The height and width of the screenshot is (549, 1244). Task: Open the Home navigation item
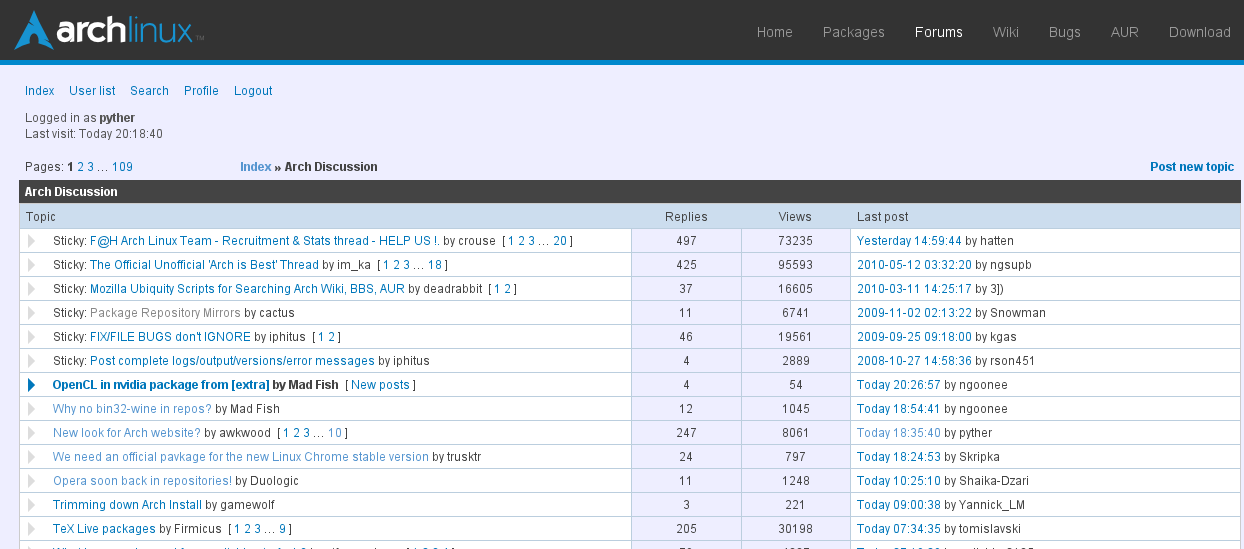pyautogui.click(x=774, y=32)
